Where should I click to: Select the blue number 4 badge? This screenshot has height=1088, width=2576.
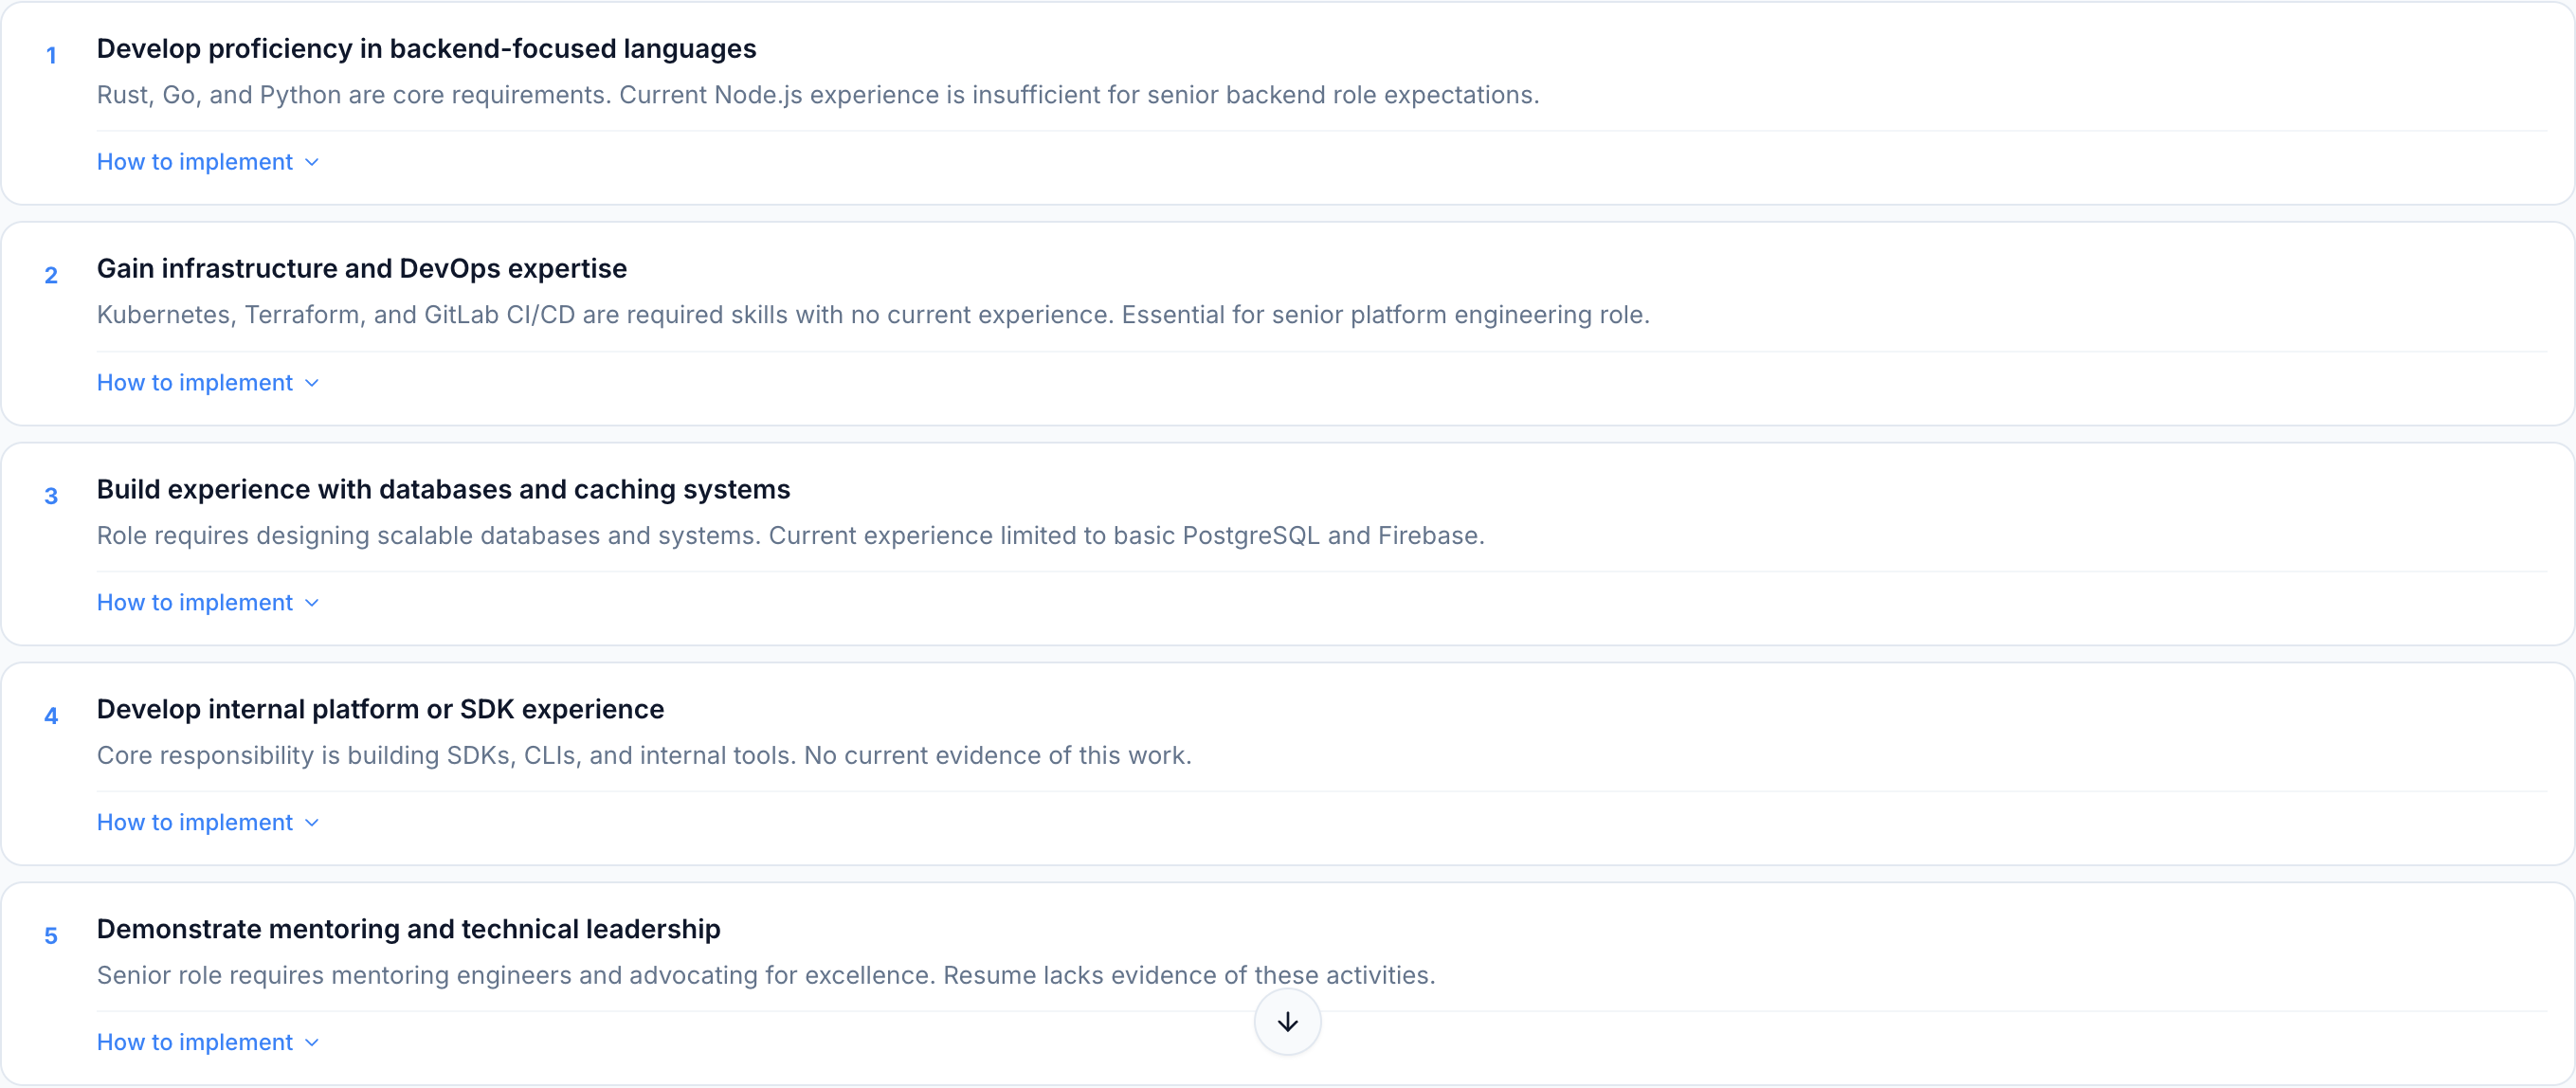51,716
